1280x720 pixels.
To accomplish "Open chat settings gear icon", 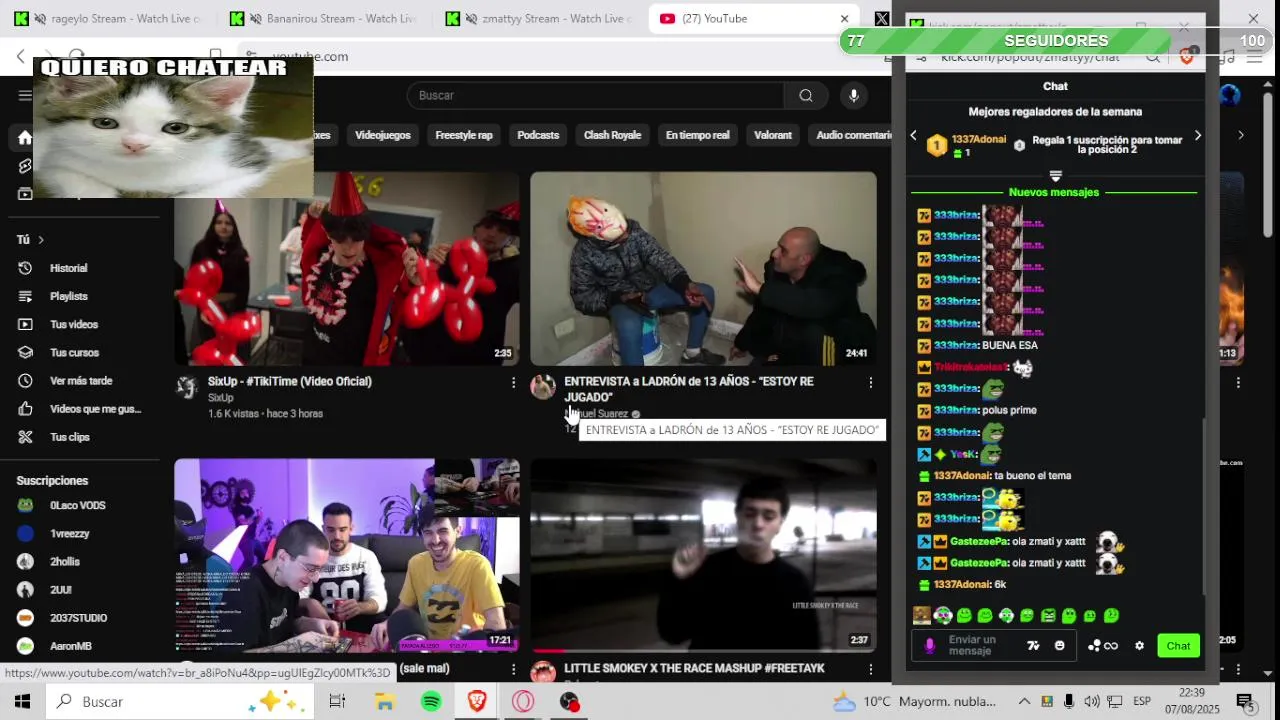I will point(1139,646).
